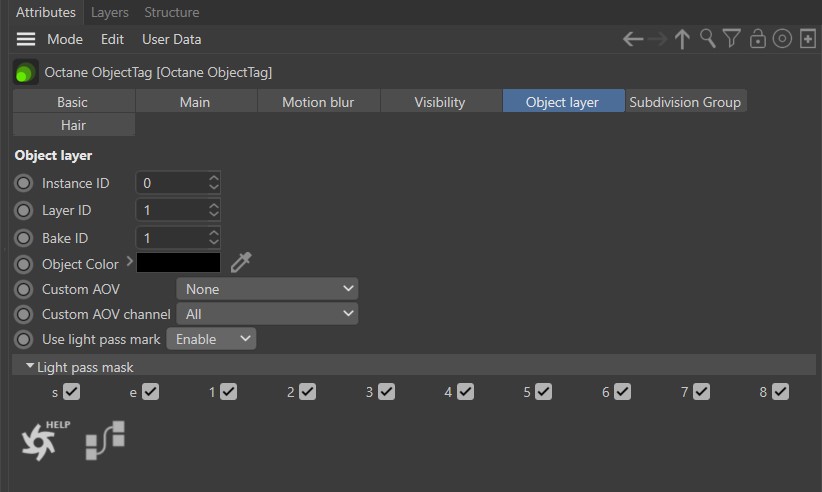822x492 pixels.
Task: Switch to the Main tab
Action: (x=196, y=101)
